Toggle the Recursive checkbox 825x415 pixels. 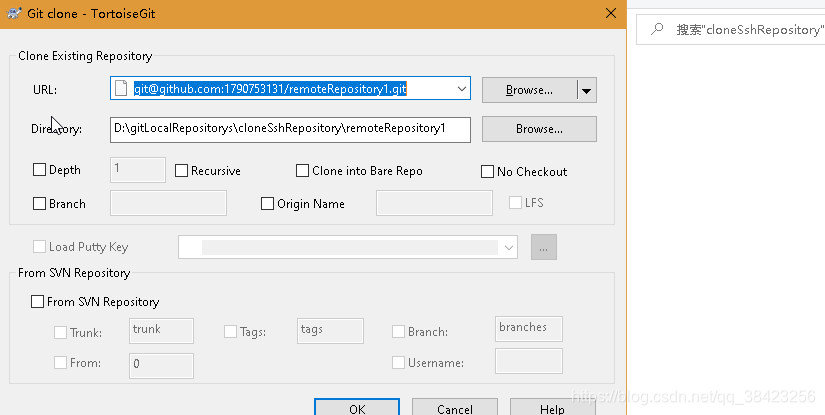(x=182, y=170)
